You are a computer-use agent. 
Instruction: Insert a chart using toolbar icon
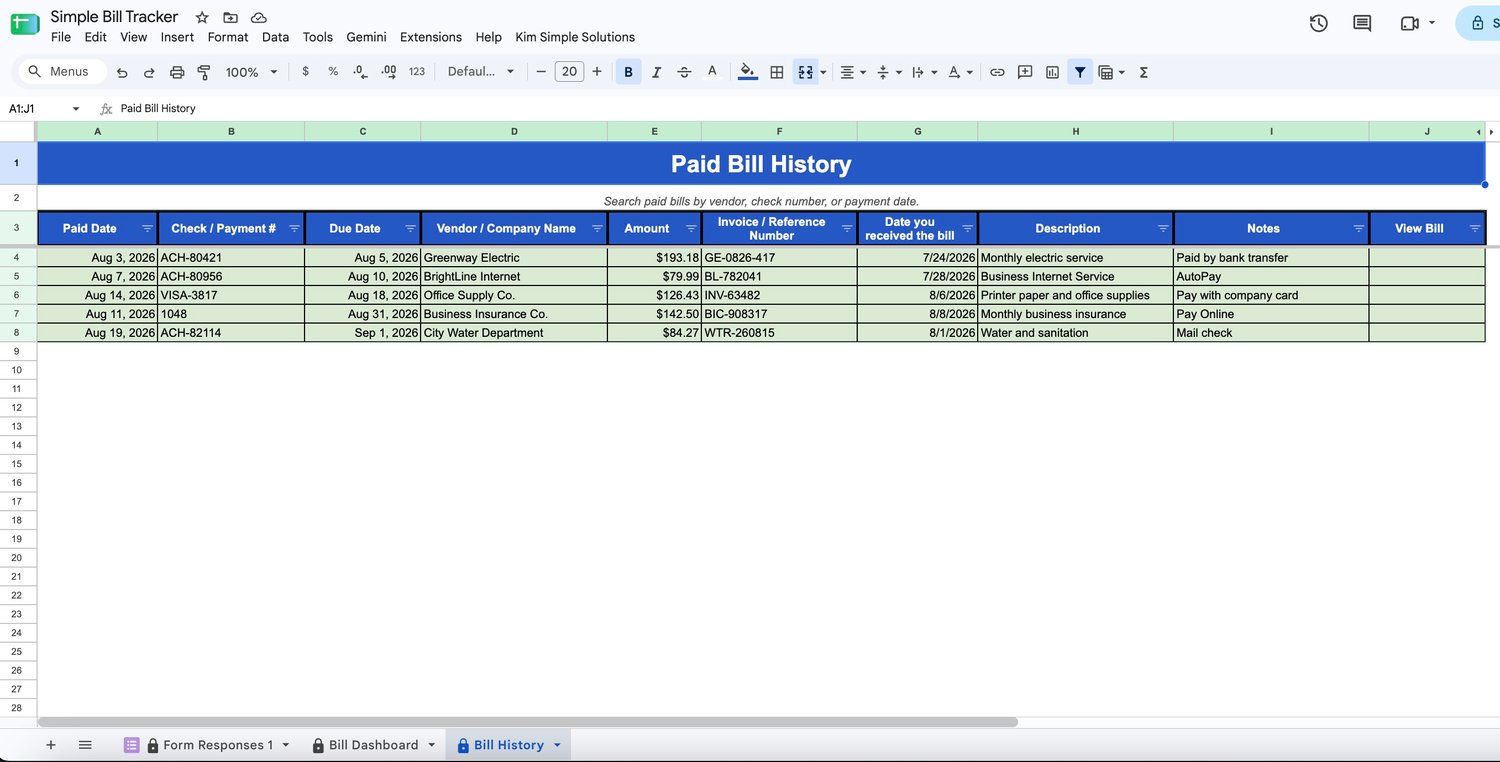pos(1052,72)
